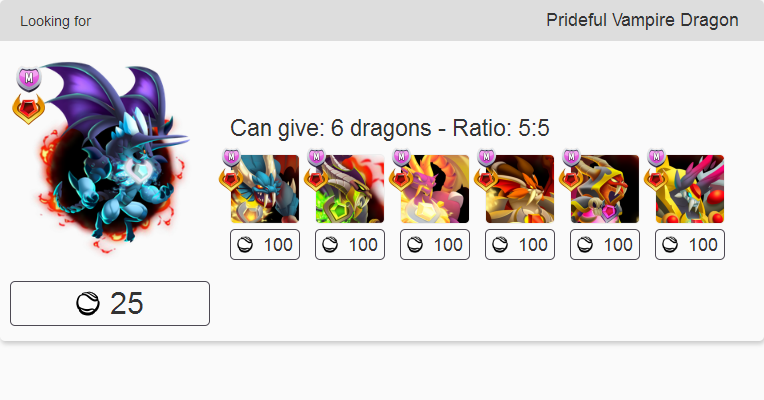This screenshot has width=764, height=400.
Task: Choose the third offered dragon, pink and yellow
Action: [x=435, y=189]
